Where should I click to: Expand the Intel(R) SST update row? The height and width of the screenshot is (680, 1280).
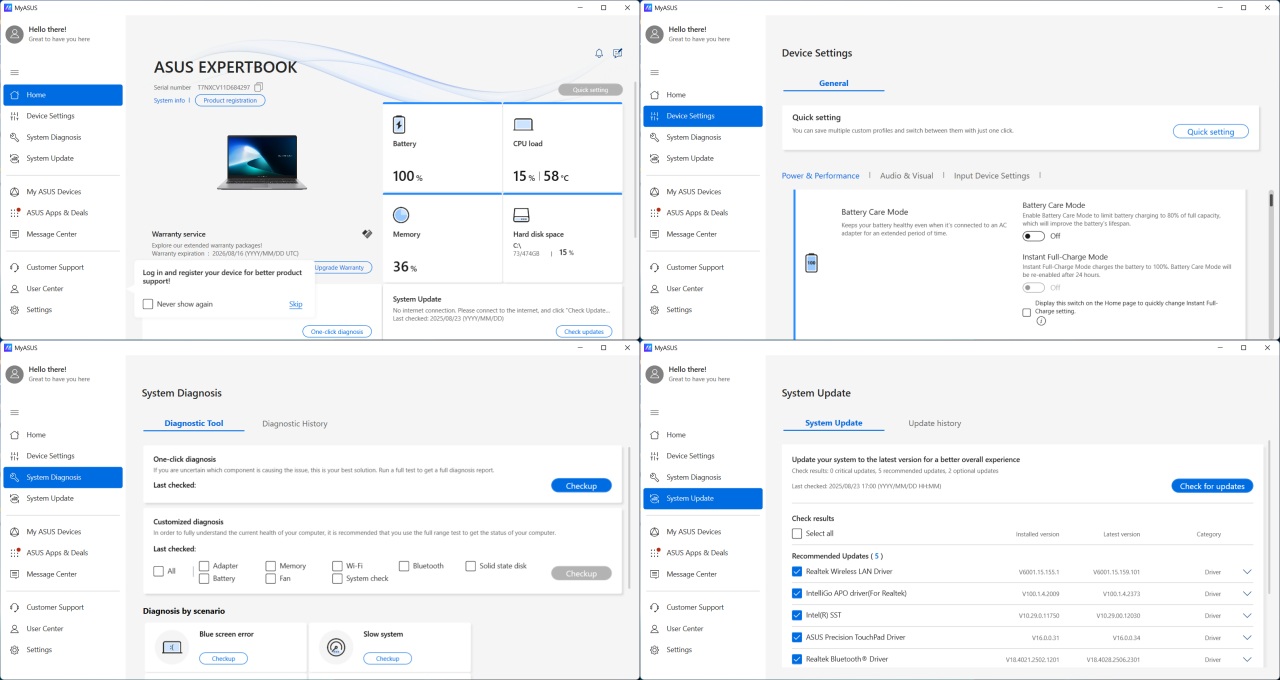[x=1247, y=616]
